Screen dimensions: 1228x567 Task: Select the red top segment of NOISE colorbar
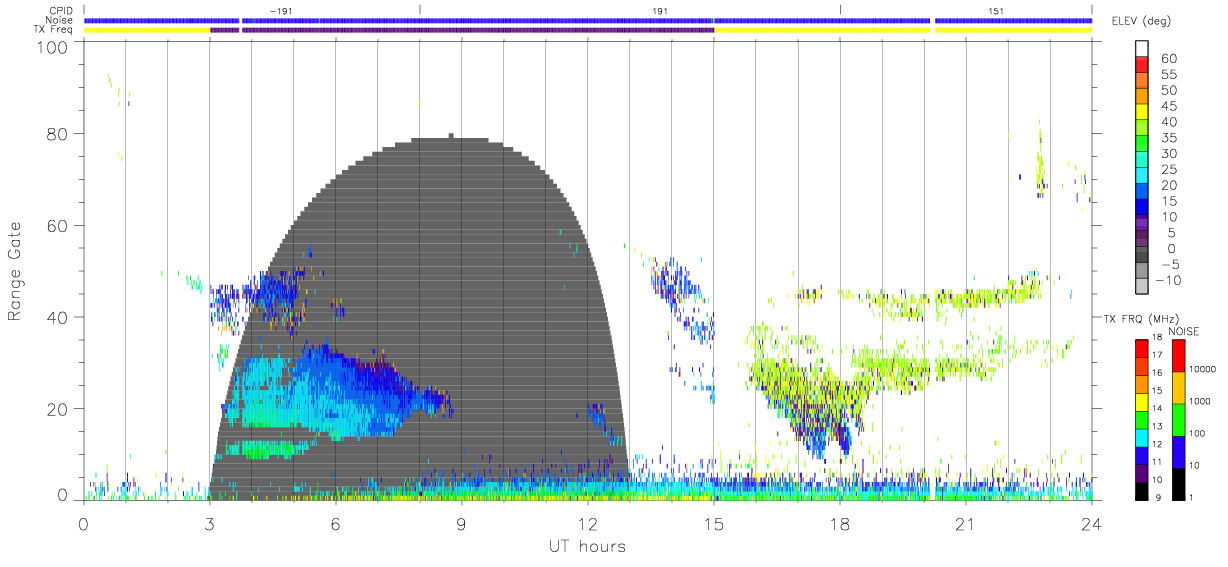tap(1179, 355)
